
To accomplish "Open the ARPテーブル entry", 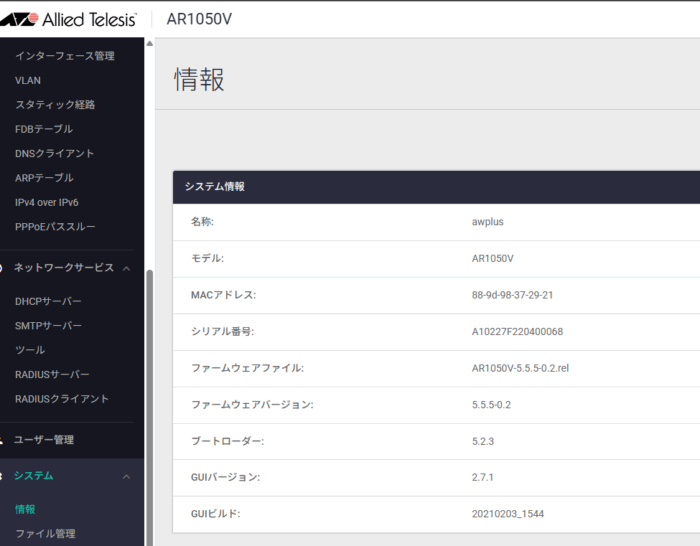I will click(45, 178).
